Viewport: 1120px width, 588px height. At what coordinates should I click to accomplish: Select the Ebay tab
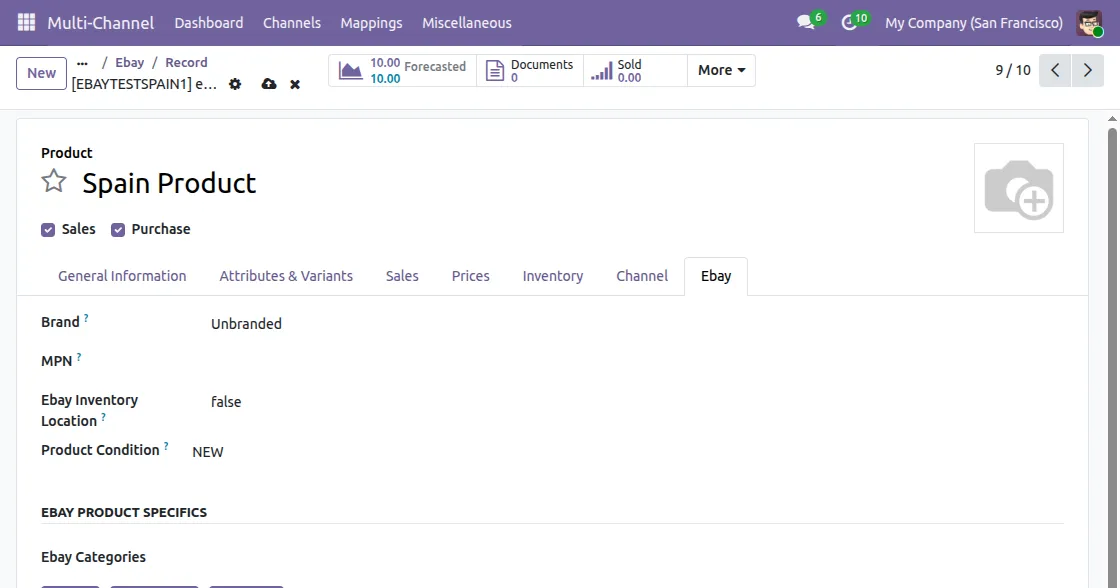(716, 276)
